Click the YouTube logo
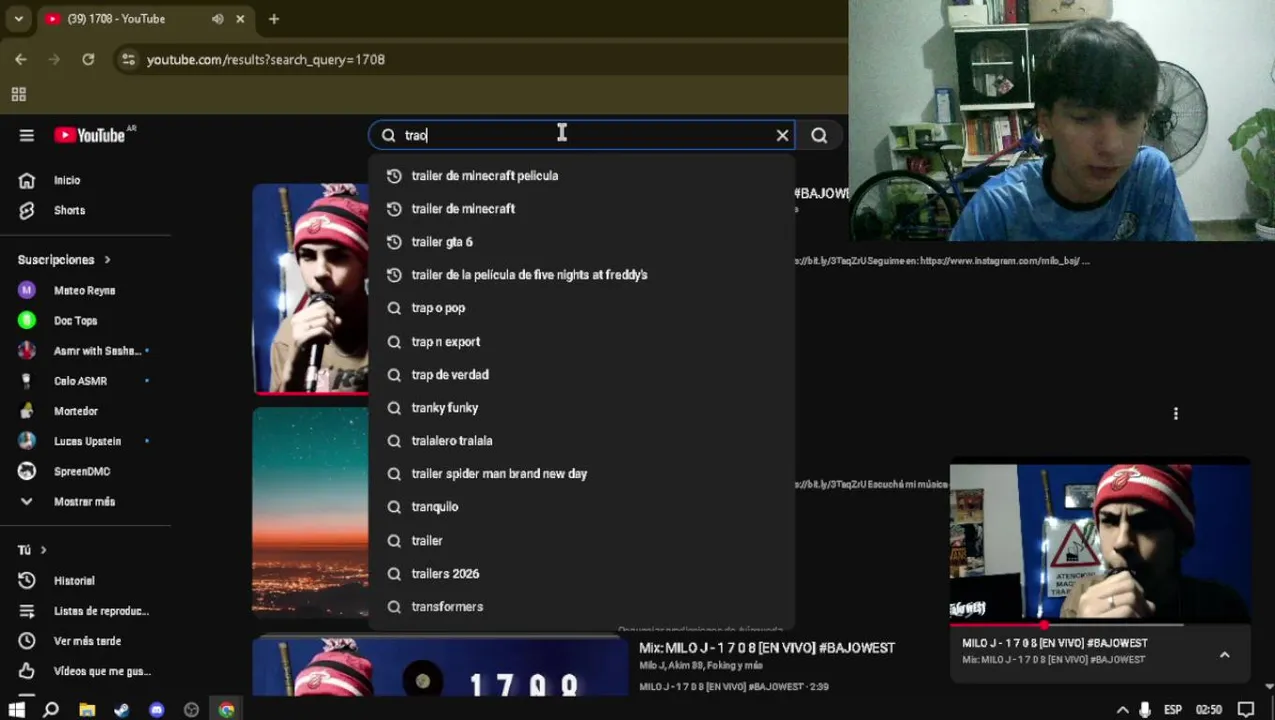 90,135
